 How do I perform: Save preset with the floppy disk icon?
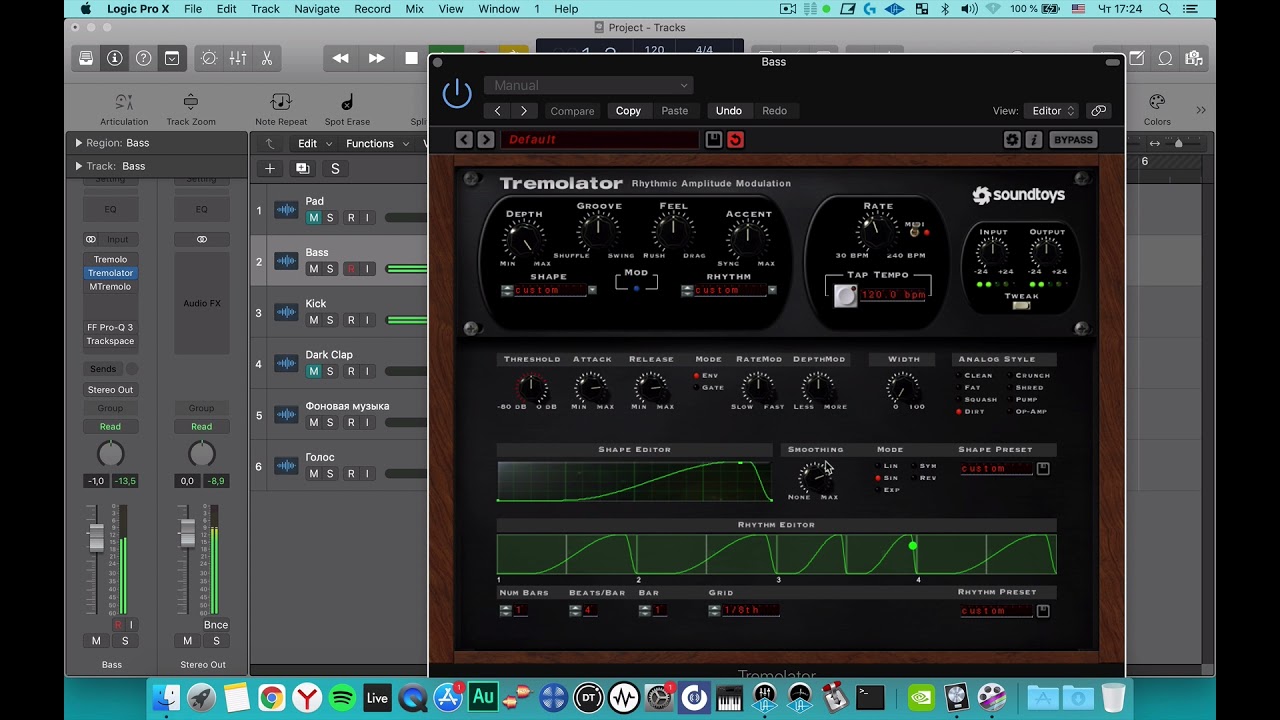point(713,140)
